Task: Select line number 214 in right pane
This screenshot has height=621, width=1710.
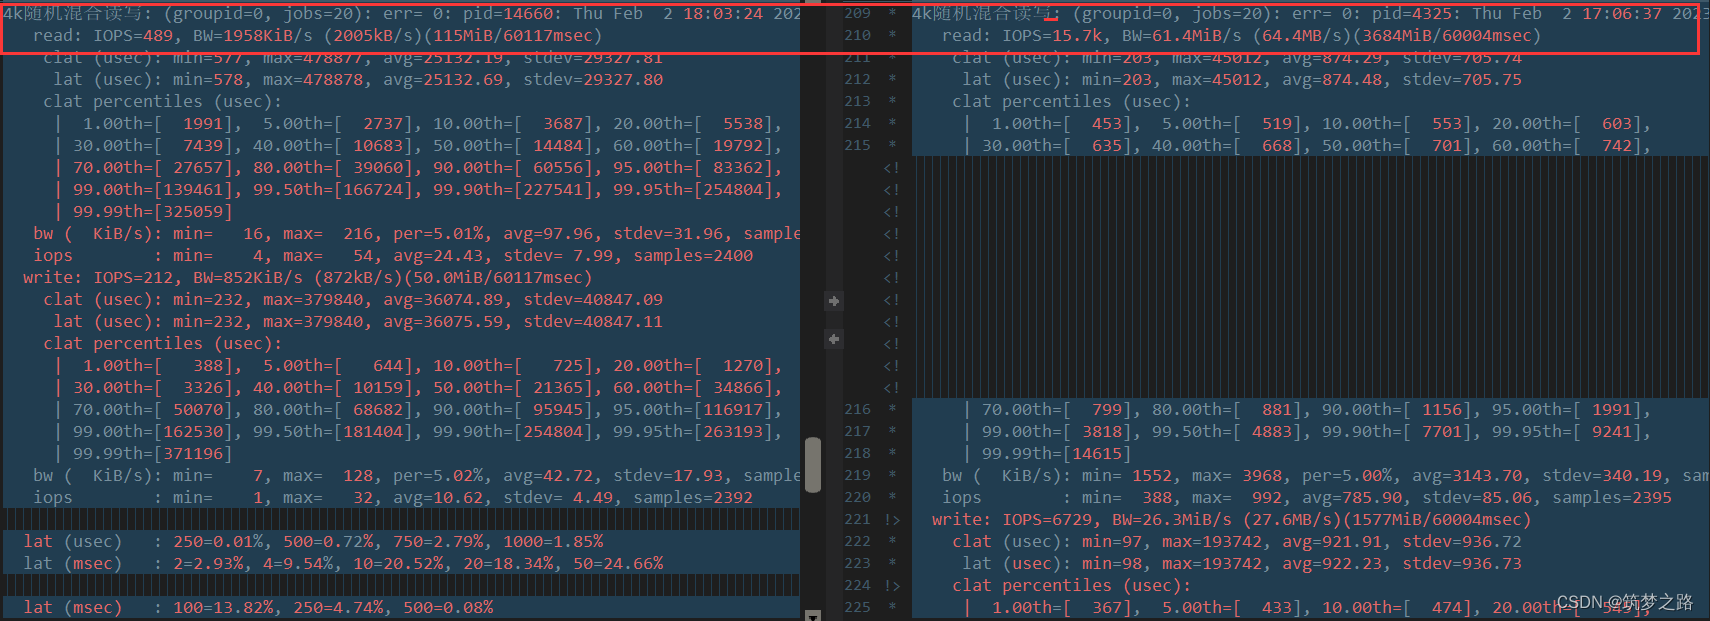Action: (857, 123)
